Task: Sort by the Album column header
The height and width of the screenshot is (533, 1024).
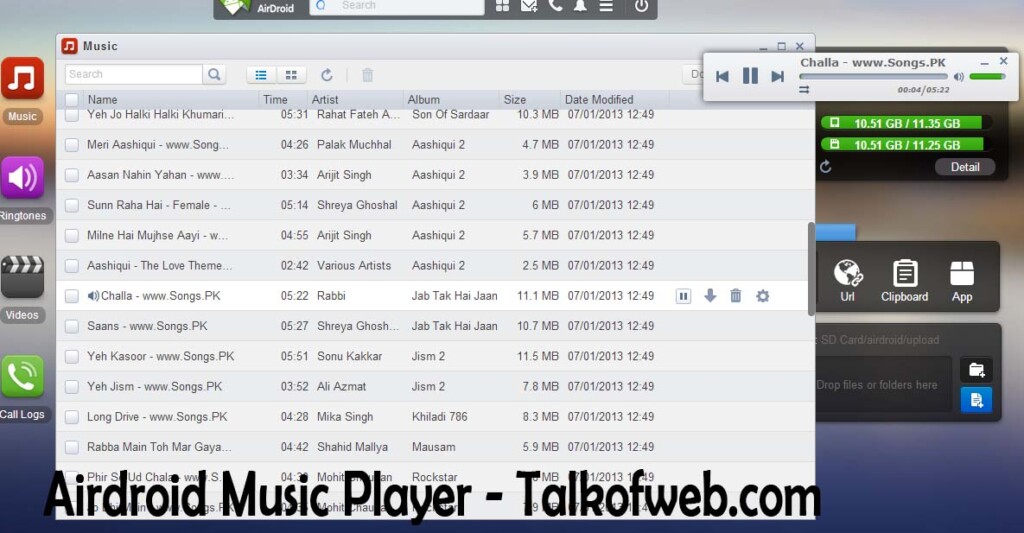Action: pyautogui.click(x=423, y=100)
